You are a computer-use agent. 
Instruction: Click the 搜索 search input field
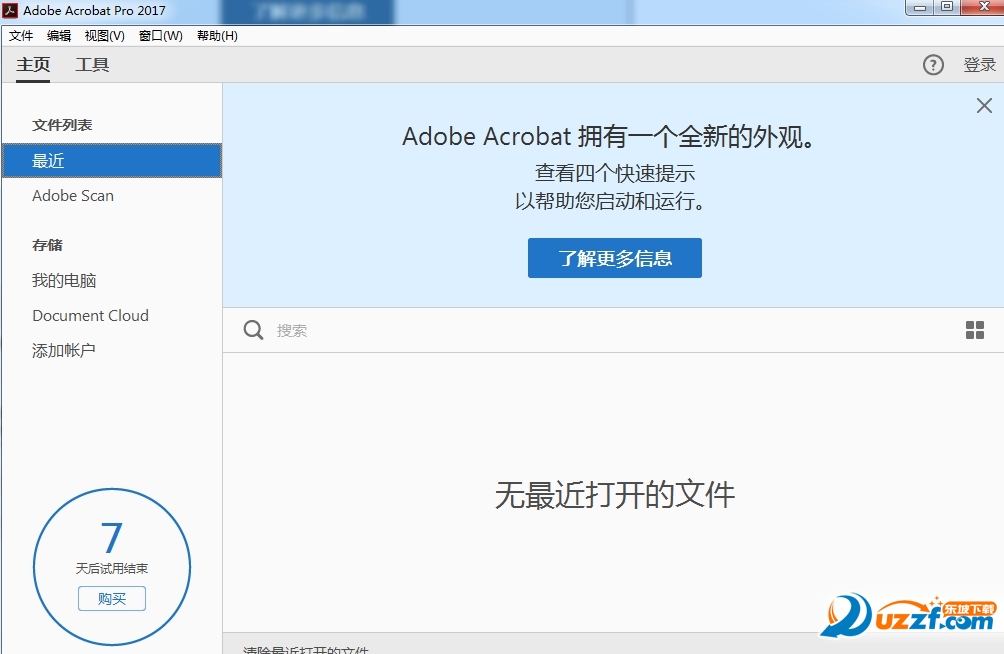600,330
